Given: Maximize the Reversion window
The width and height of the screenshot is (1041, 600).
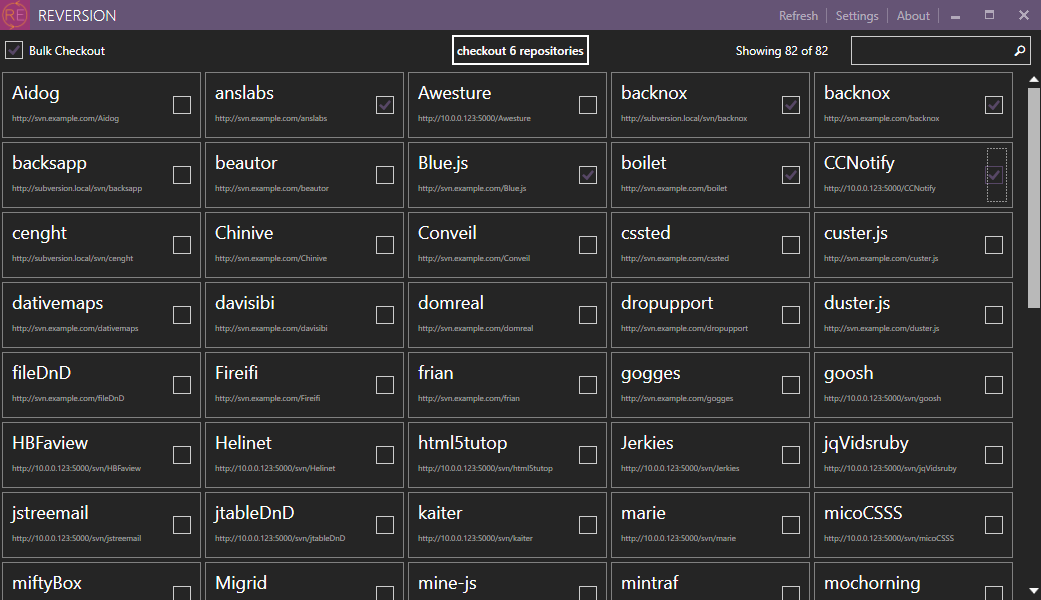Looking at the screenshot, I should 989,15.
